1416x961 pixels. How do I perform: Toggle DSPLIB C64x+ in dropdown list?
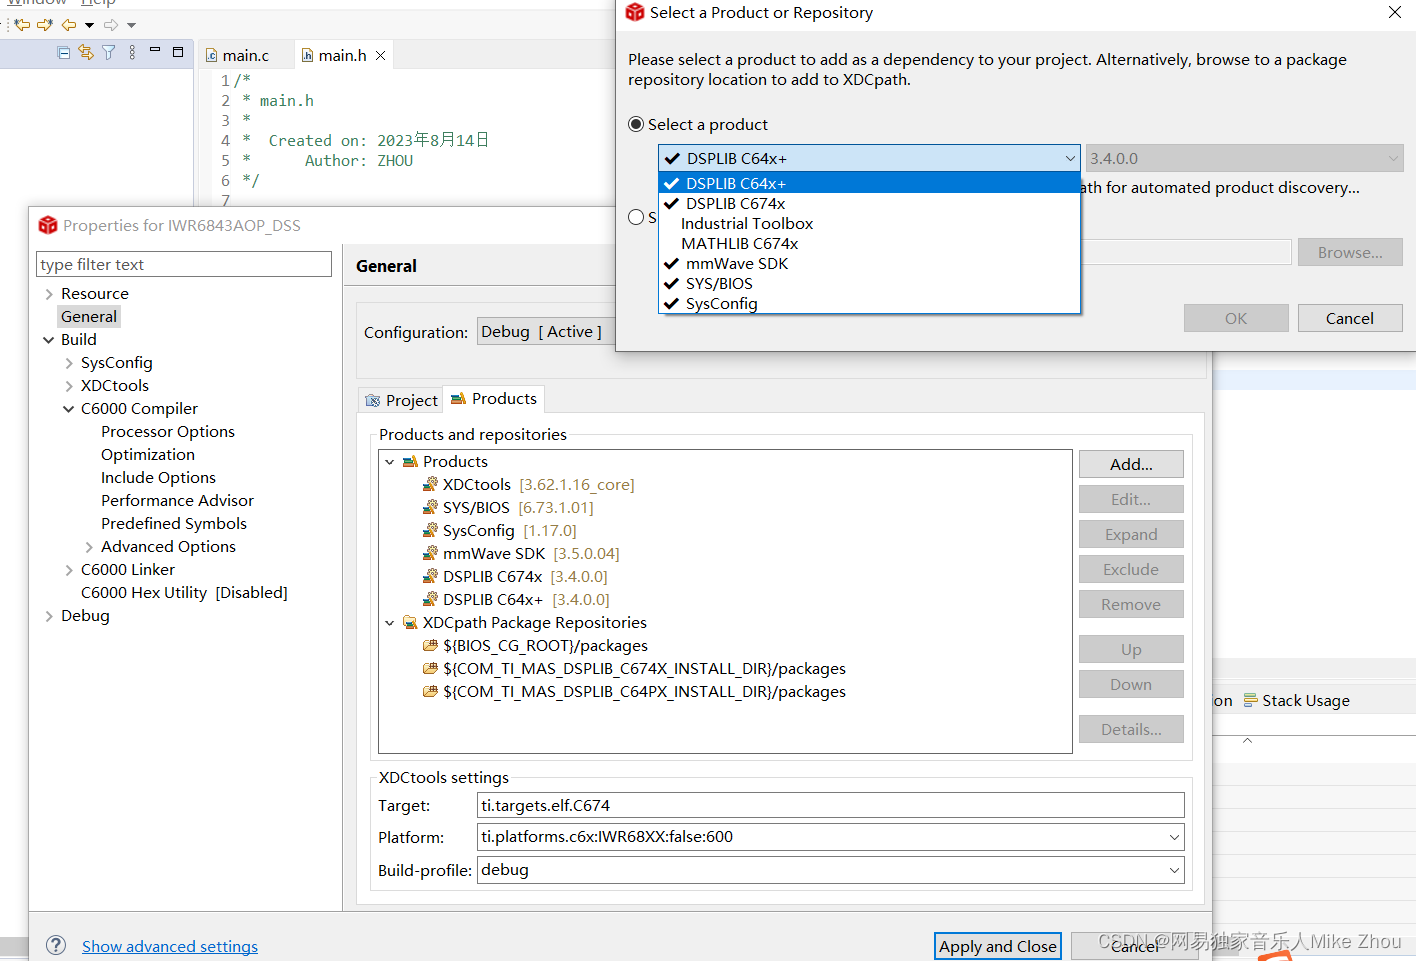point(869,184)
